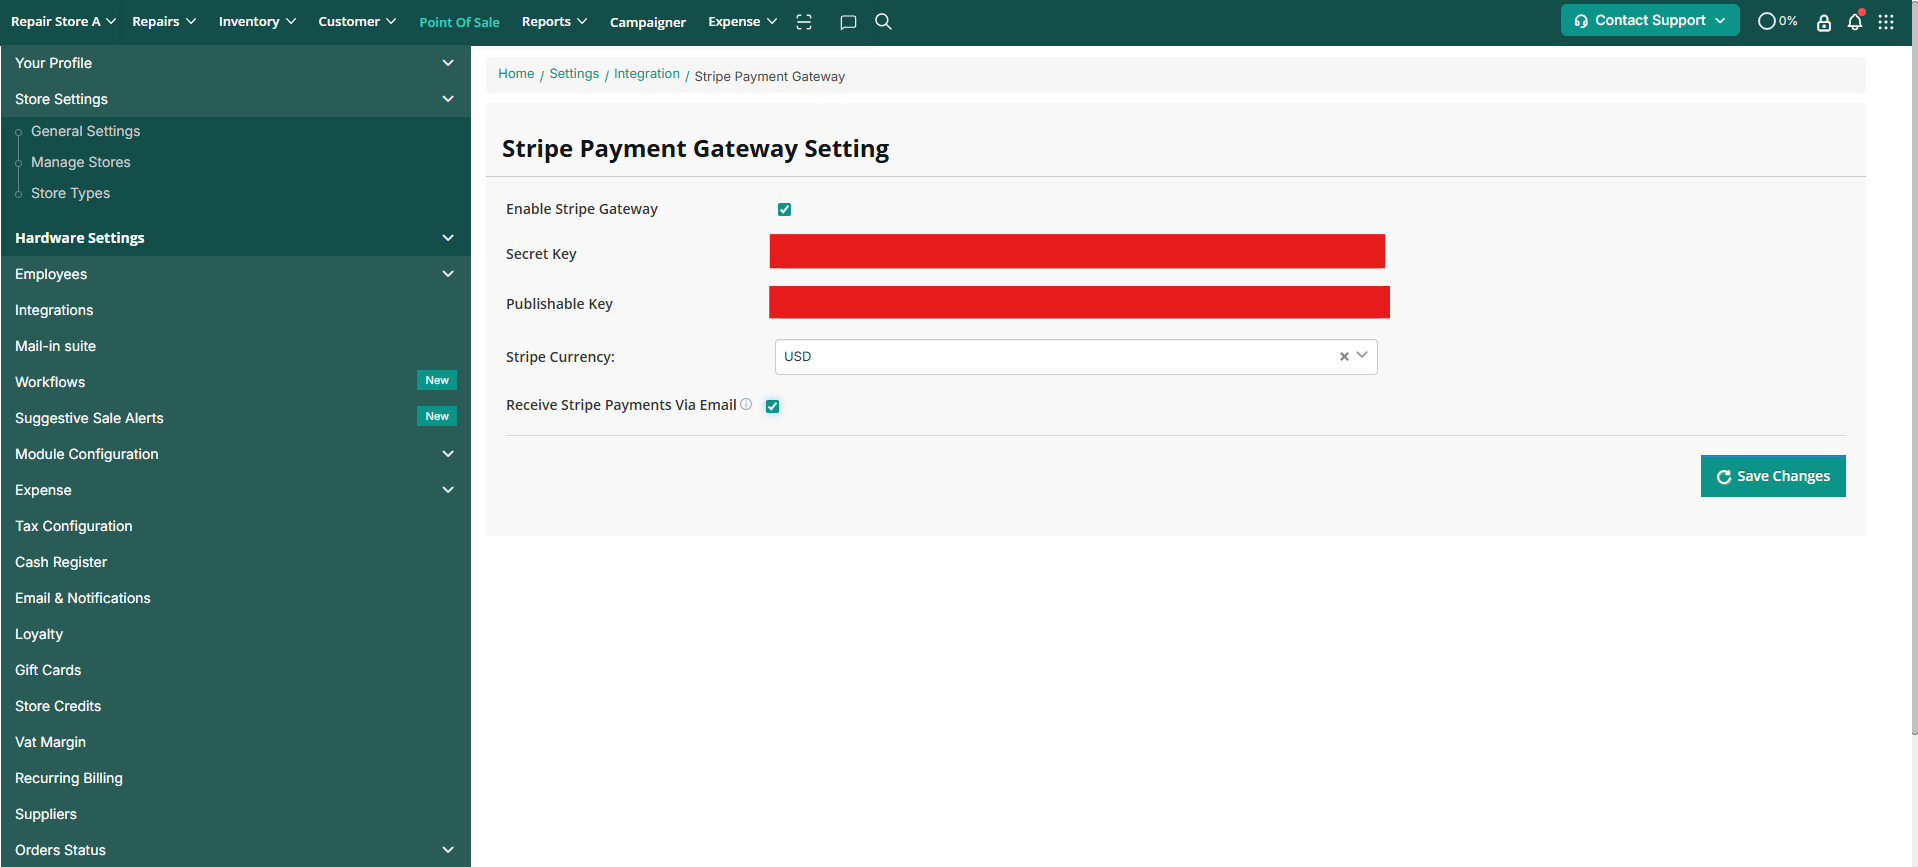This screenshot has height=867, width=1918.
Task: Go to the Settings breadcrumb
Action: (574, 74)
